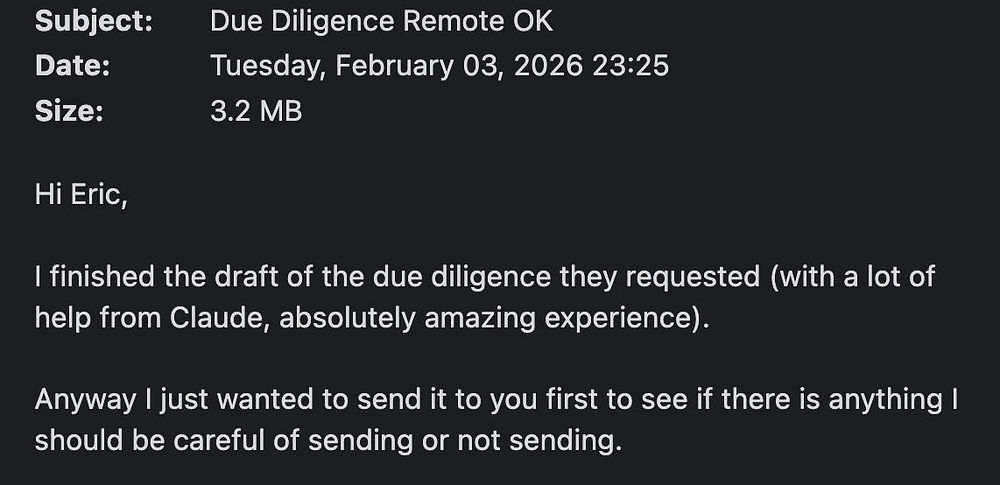Click the Size field label
Image resolution: width=1000 pixels, height=485 pixels.
[69, 112]
